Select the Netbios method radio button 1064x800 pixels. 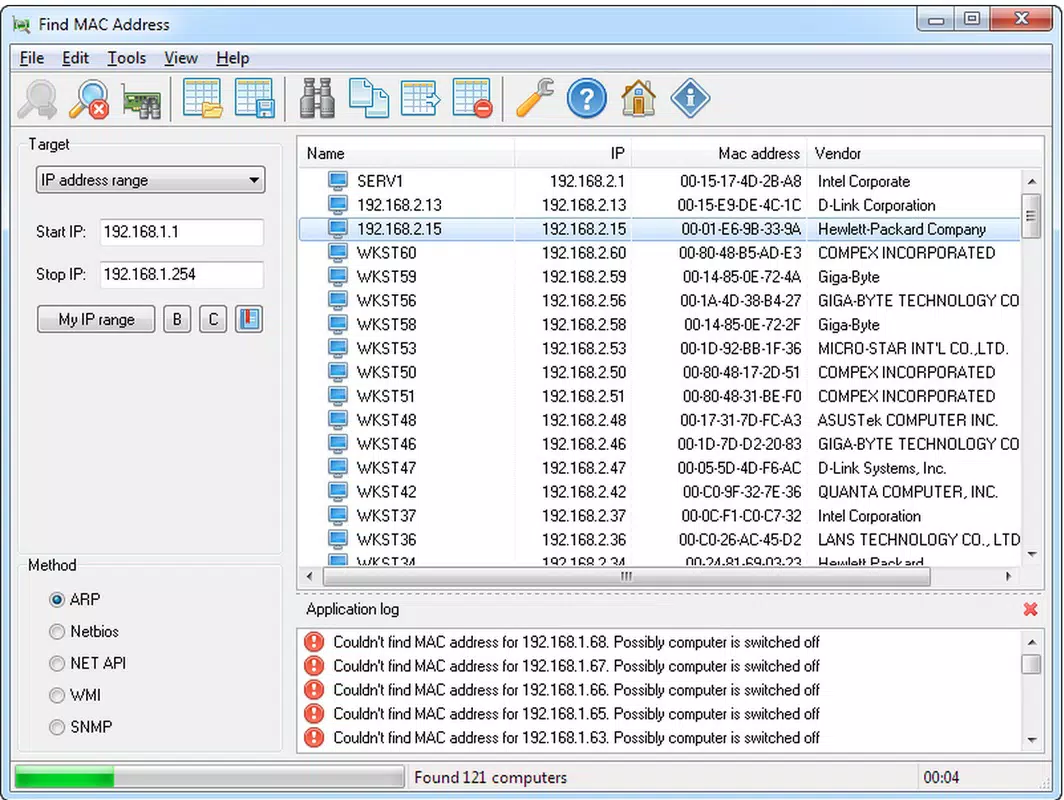tap(57, 632)
